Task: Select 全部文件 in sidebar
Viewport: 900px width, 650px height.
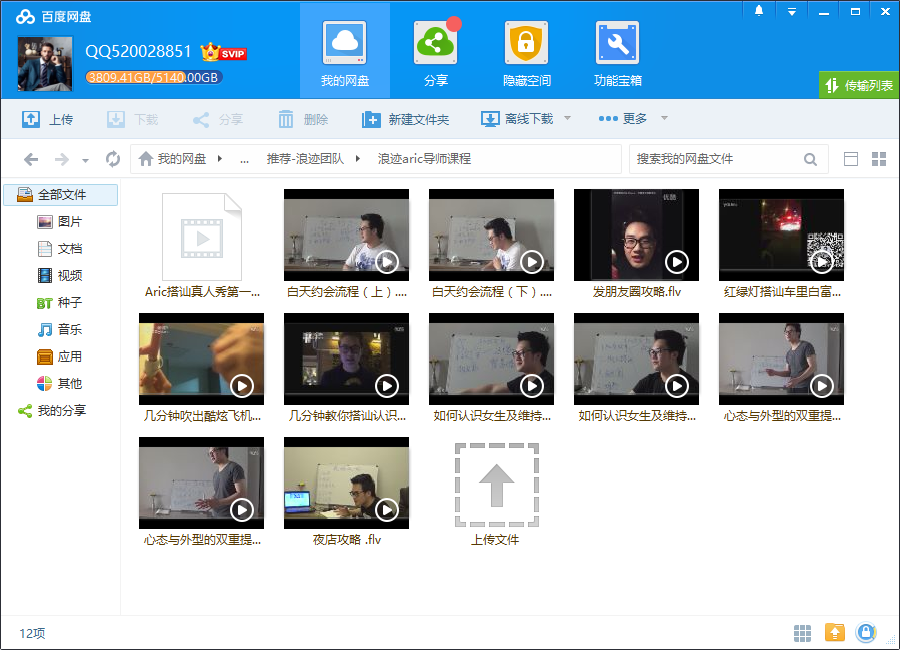Action: (61, 195)
